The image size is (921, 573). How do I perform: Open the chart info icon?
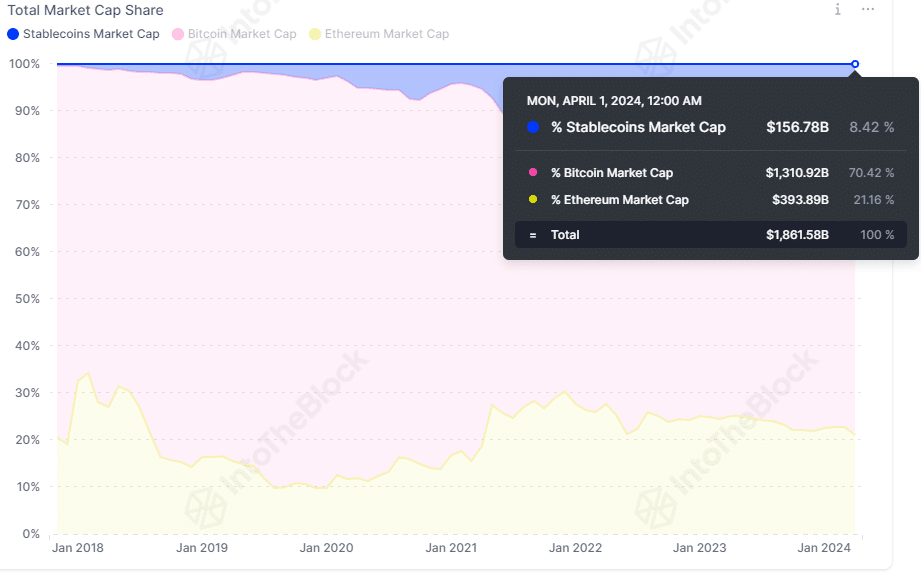pyautogui.click(x=838, y=9)
